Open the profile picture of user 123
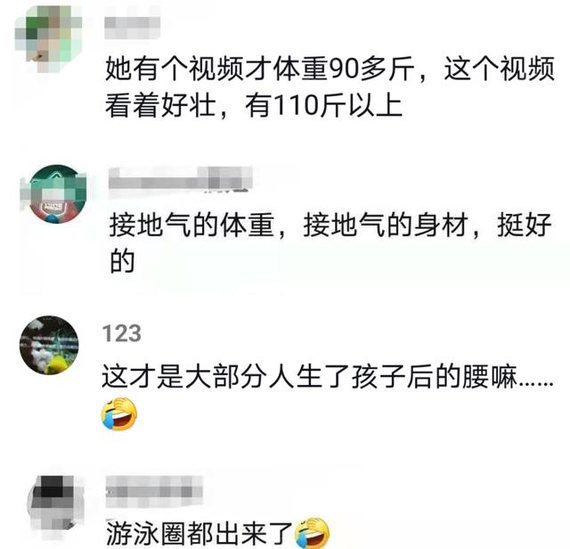Screen dimensions: 570x549 (49, 345)
